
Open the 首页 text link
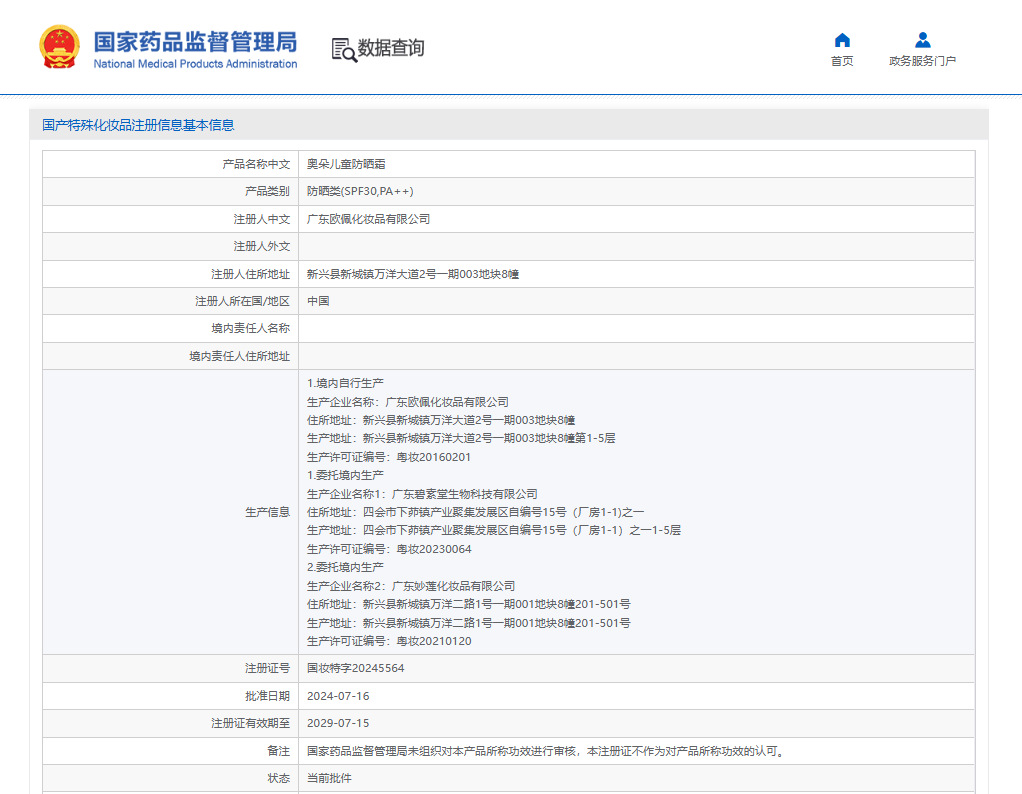tap(842, 62)
